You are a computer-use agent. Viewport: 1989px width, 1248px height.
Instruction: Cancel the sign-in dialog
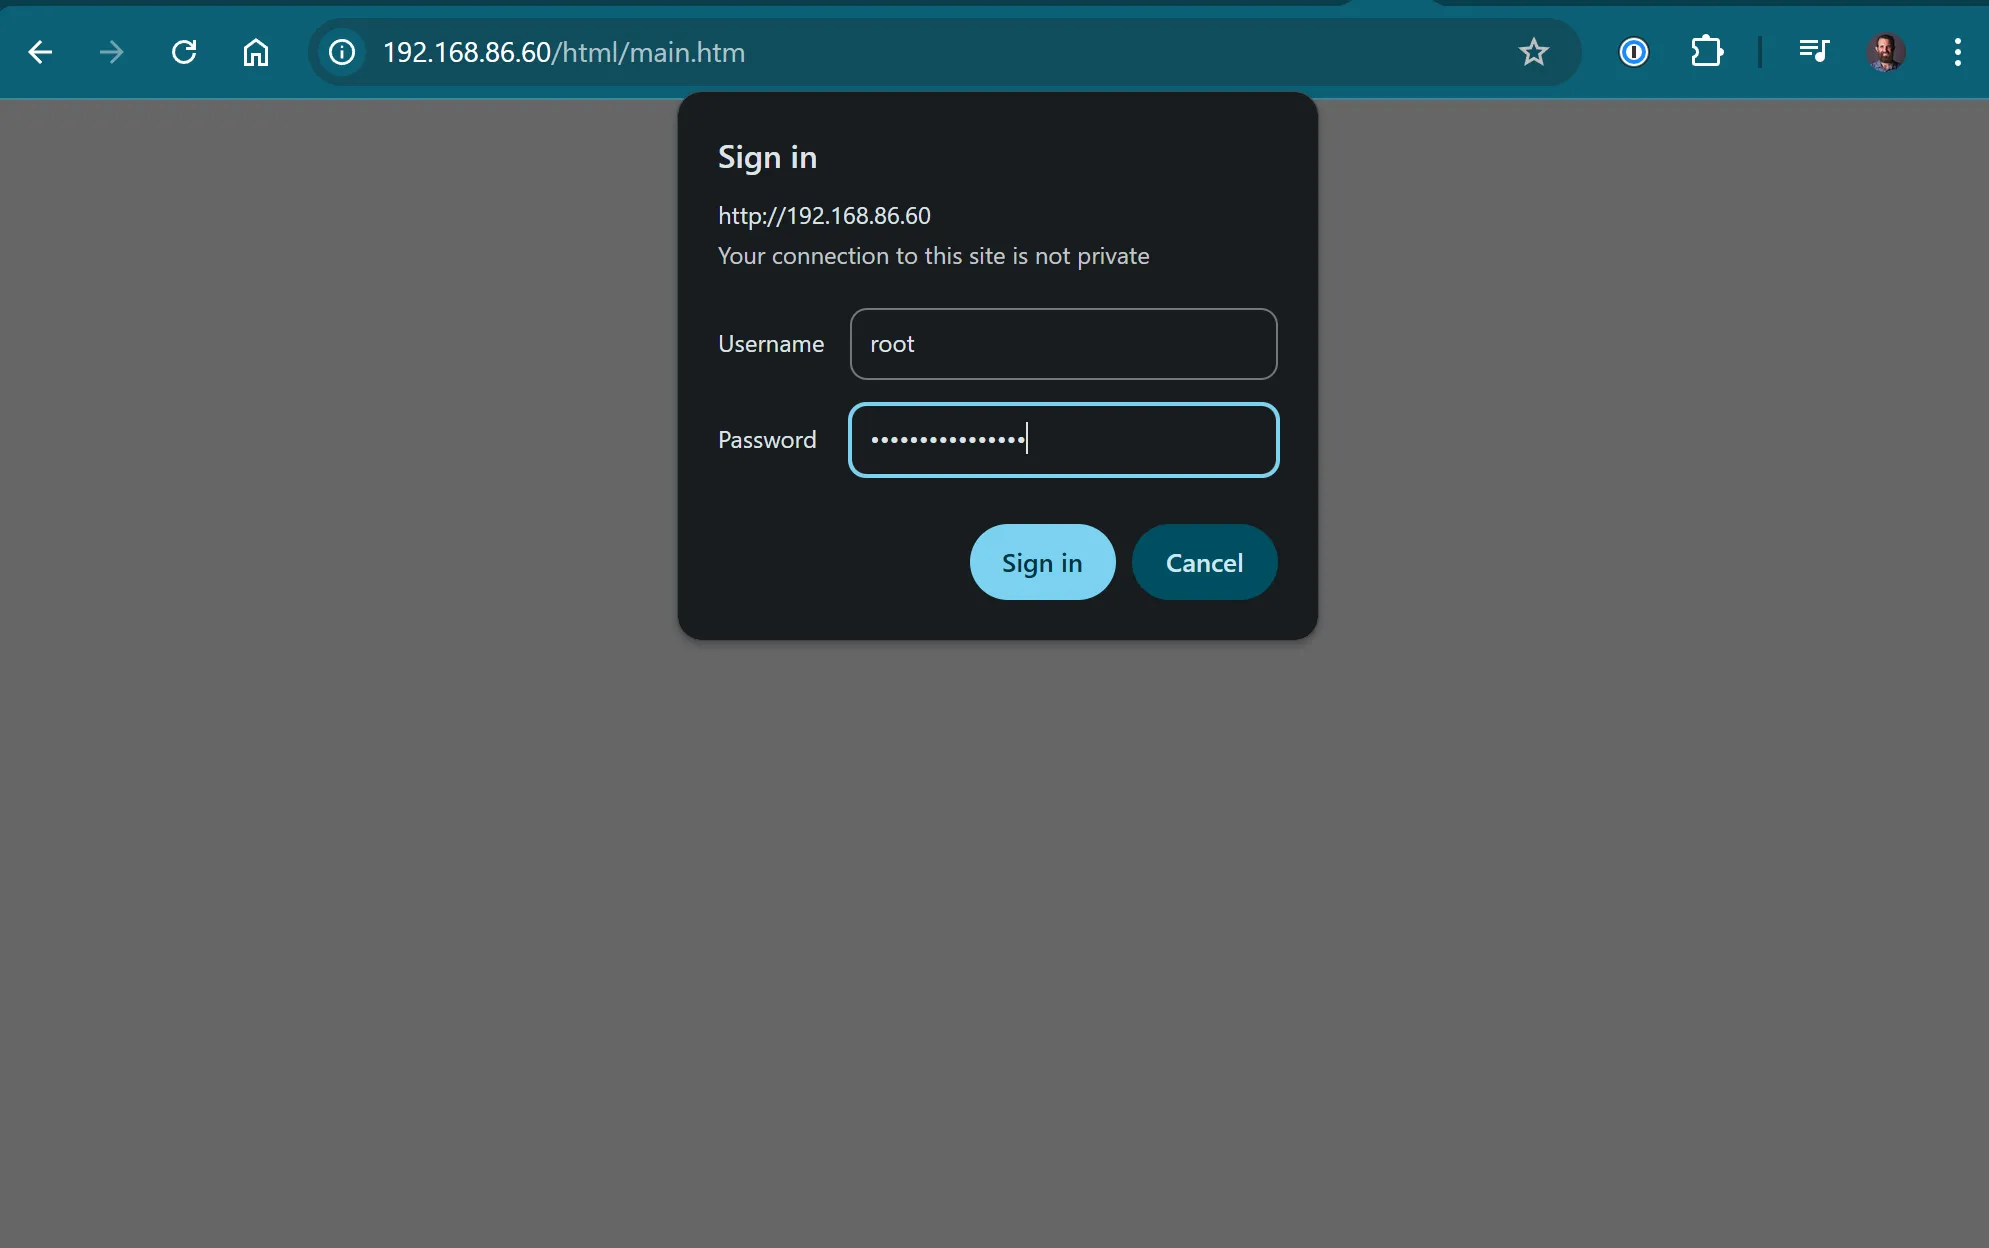(x=1204, y=562)
